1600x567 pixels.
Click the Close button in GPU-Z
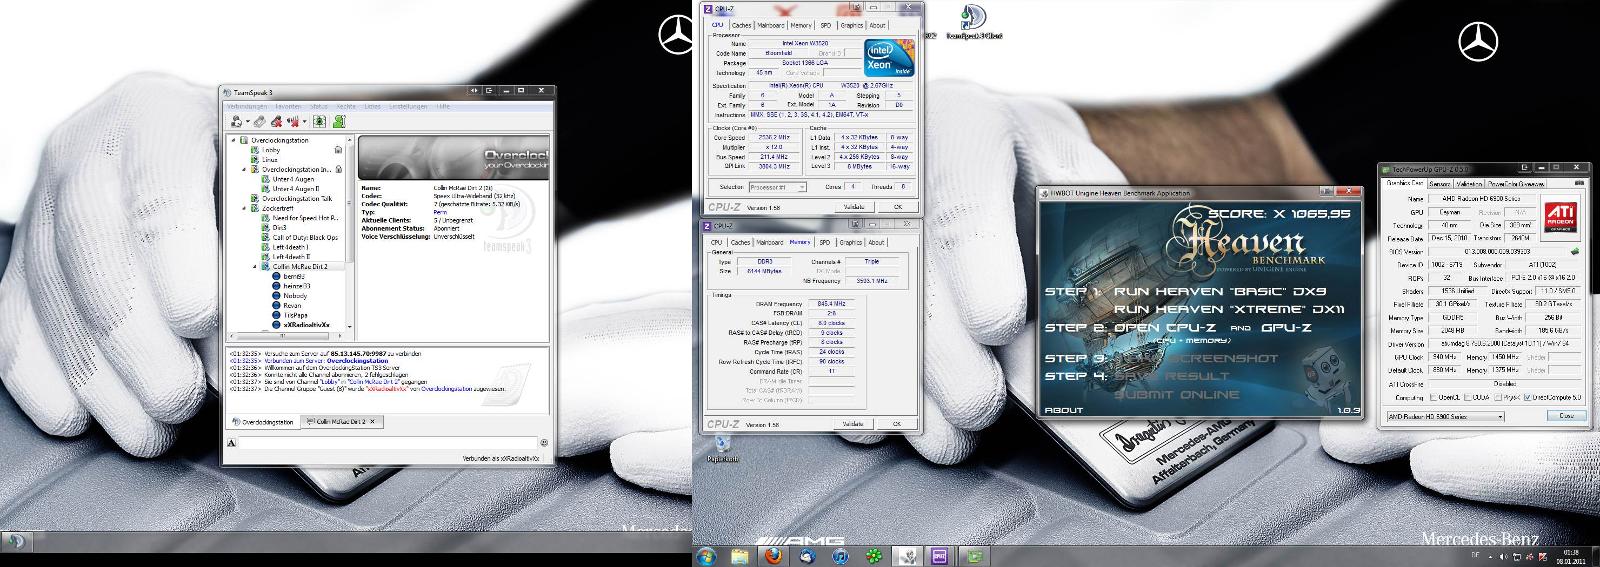[x=1567, y=416]
